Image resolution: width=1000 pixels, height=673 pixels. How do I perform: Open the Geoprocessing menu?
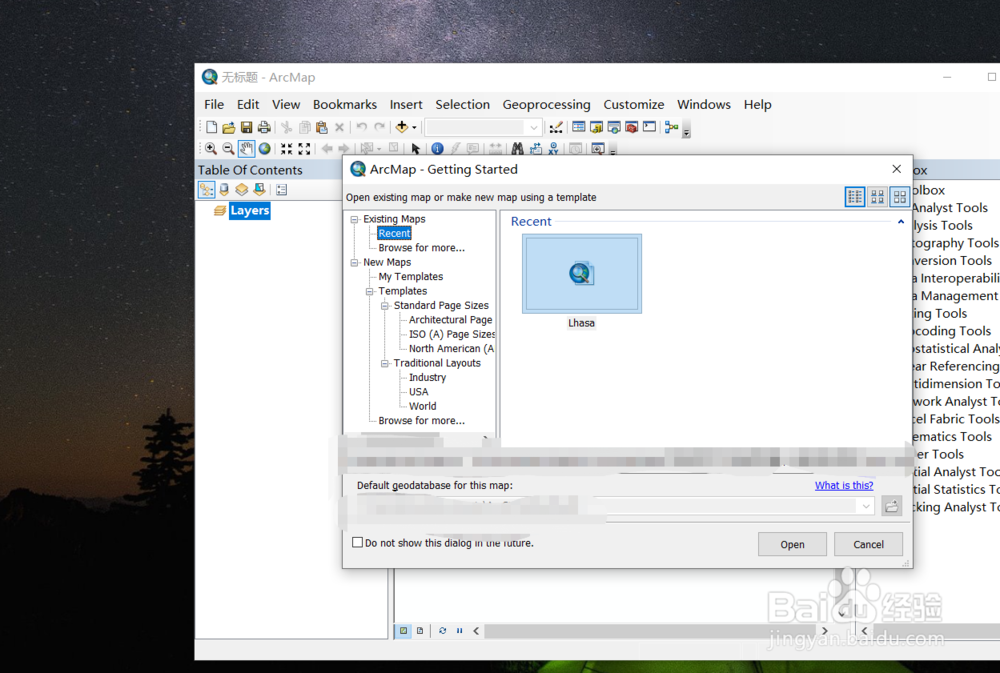point(546,105)
